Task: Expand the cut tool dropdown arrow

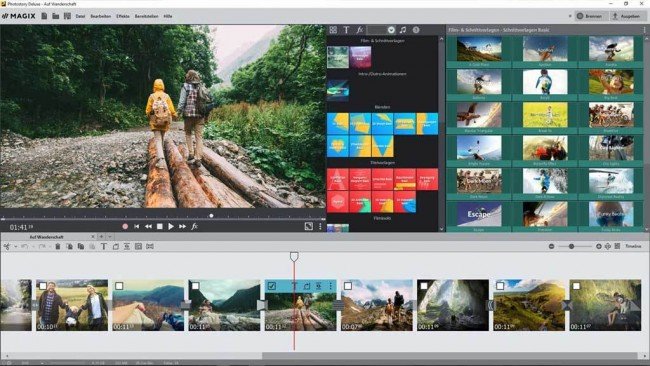Action: pos(15,247)
